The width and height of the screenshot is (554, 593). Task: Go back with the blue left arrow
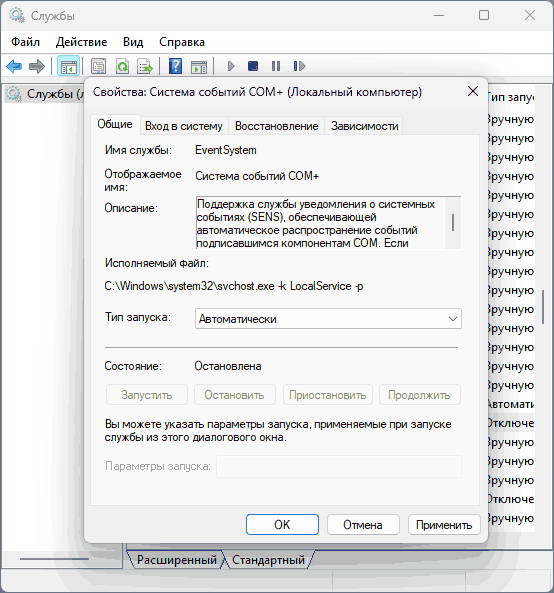(14, 67)
